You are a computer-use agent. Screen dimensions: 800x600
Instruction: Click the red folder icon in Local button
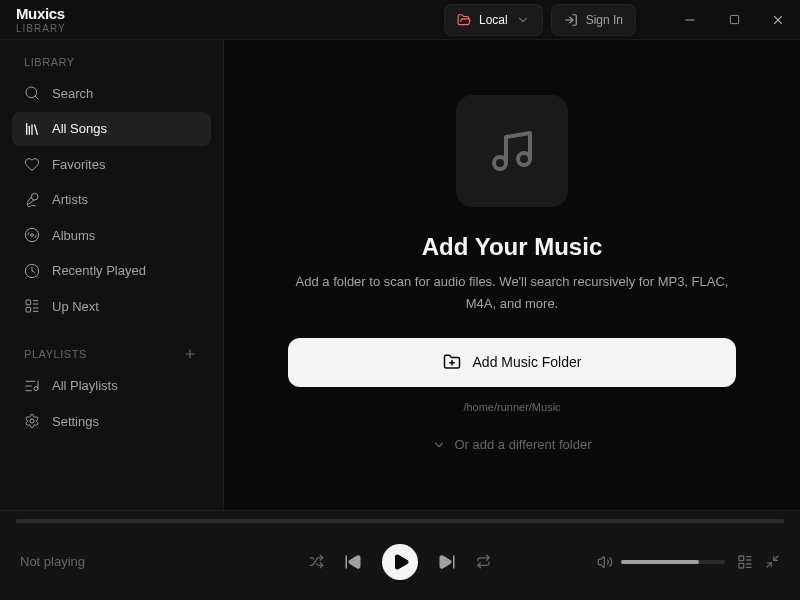[x=464, y=20]
